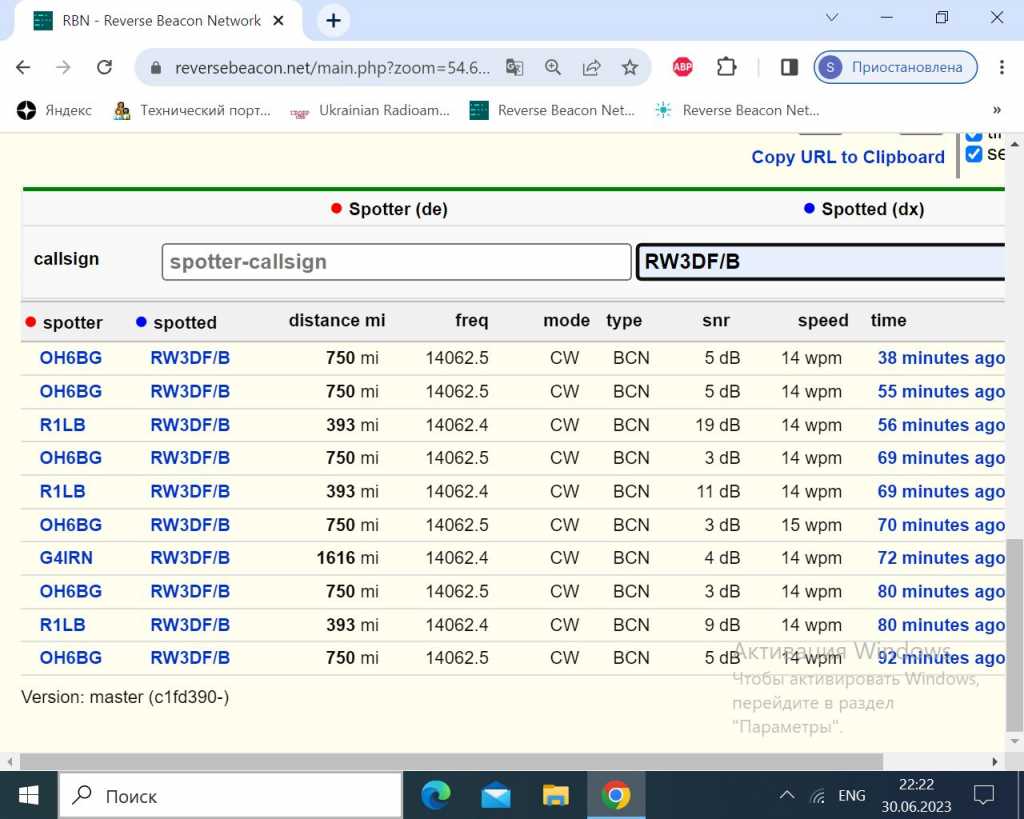Click the 55 minutes ago timestamp

click(941, 392)
